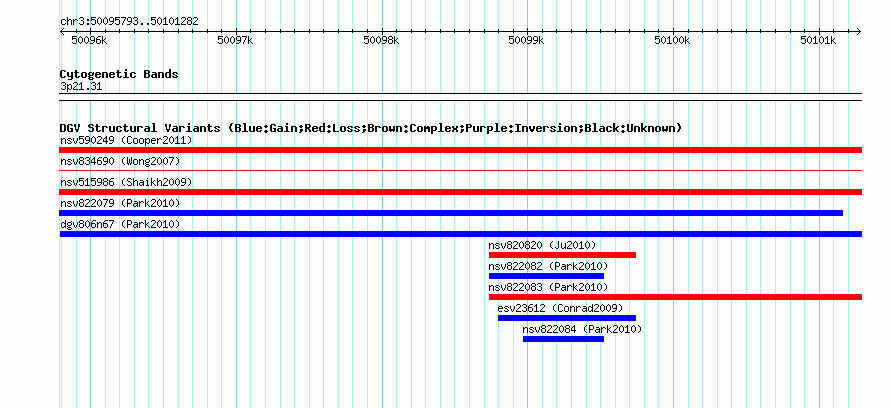Click the nsv822079 (Park2010) label

[120, 203]
